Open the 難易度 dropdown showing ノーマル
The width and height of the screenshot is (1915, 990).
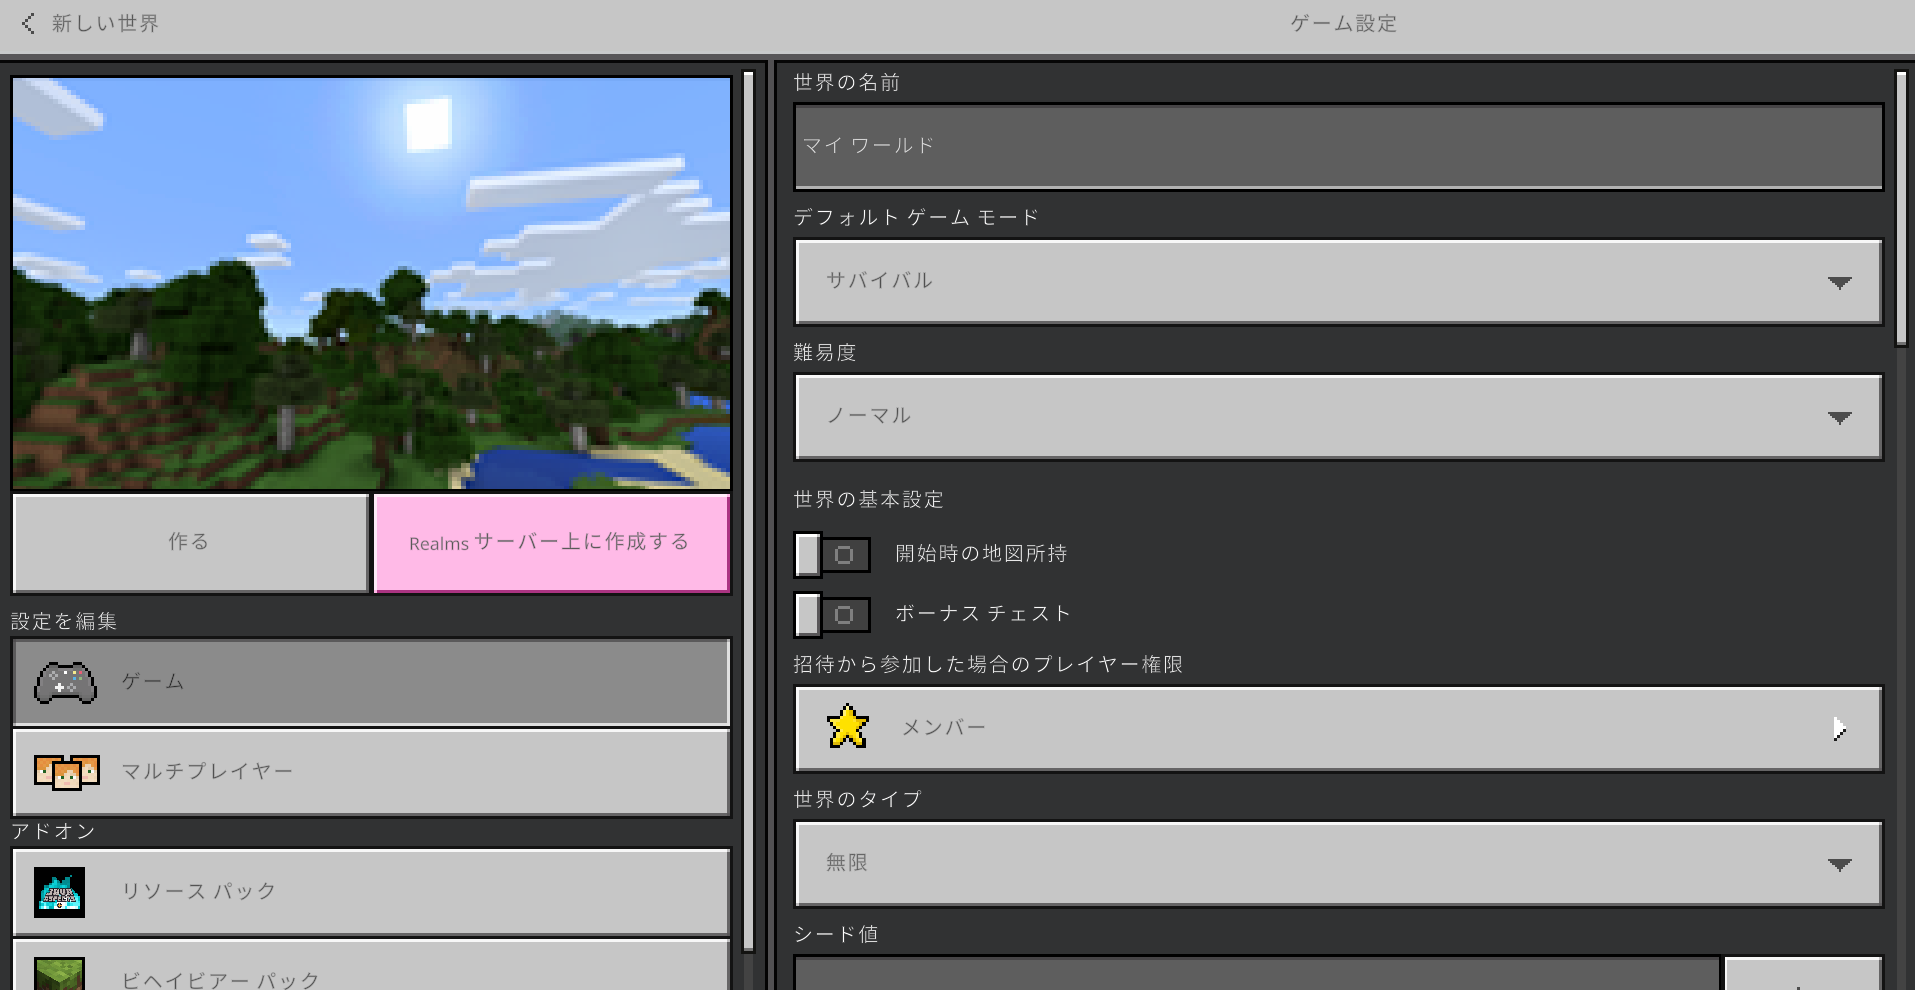click(x=1338, y=417)
